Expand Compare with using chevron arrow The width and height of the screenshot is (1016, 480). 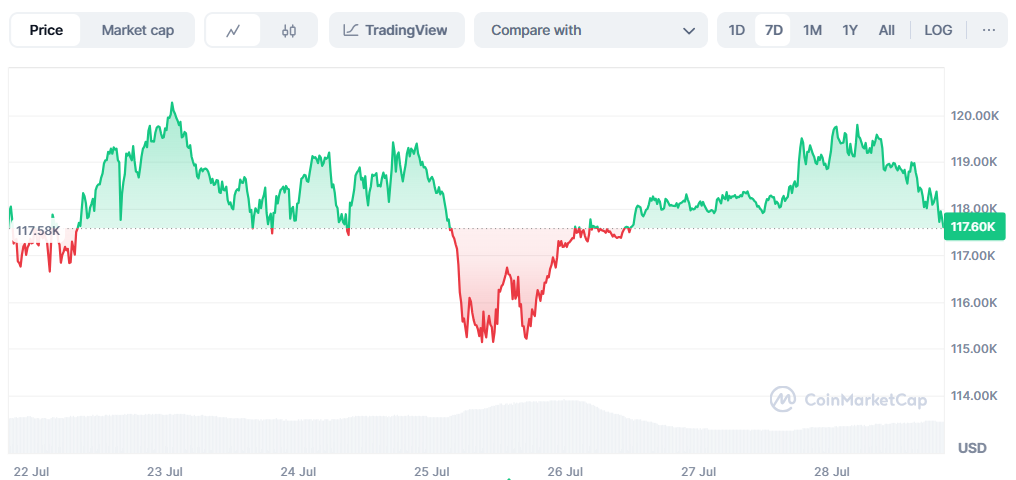coord(689,30)
